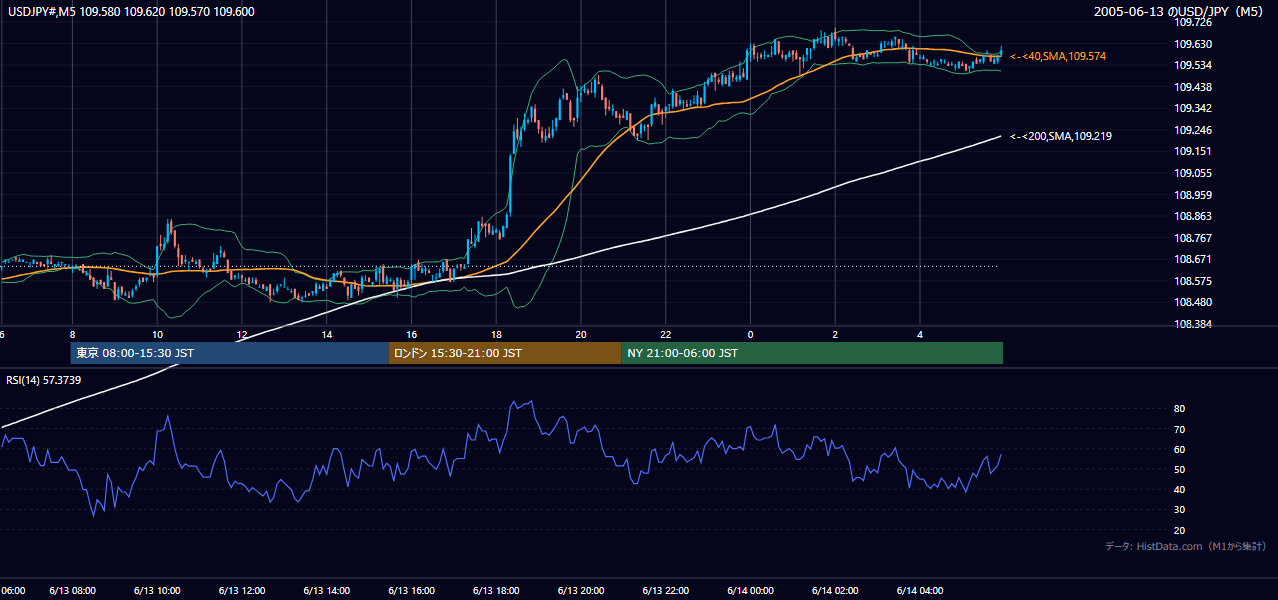The width and height of the screenshot is (1278, 600).
Task: Click hour label 10 under price chart
Action: [x=157, y=334]
